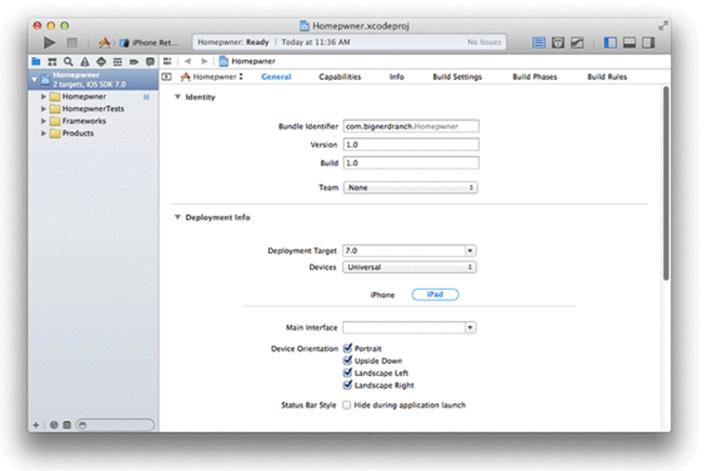Select the iPad segment button
Viewport: 707px width, 471px height.
(x=435, y=294)
